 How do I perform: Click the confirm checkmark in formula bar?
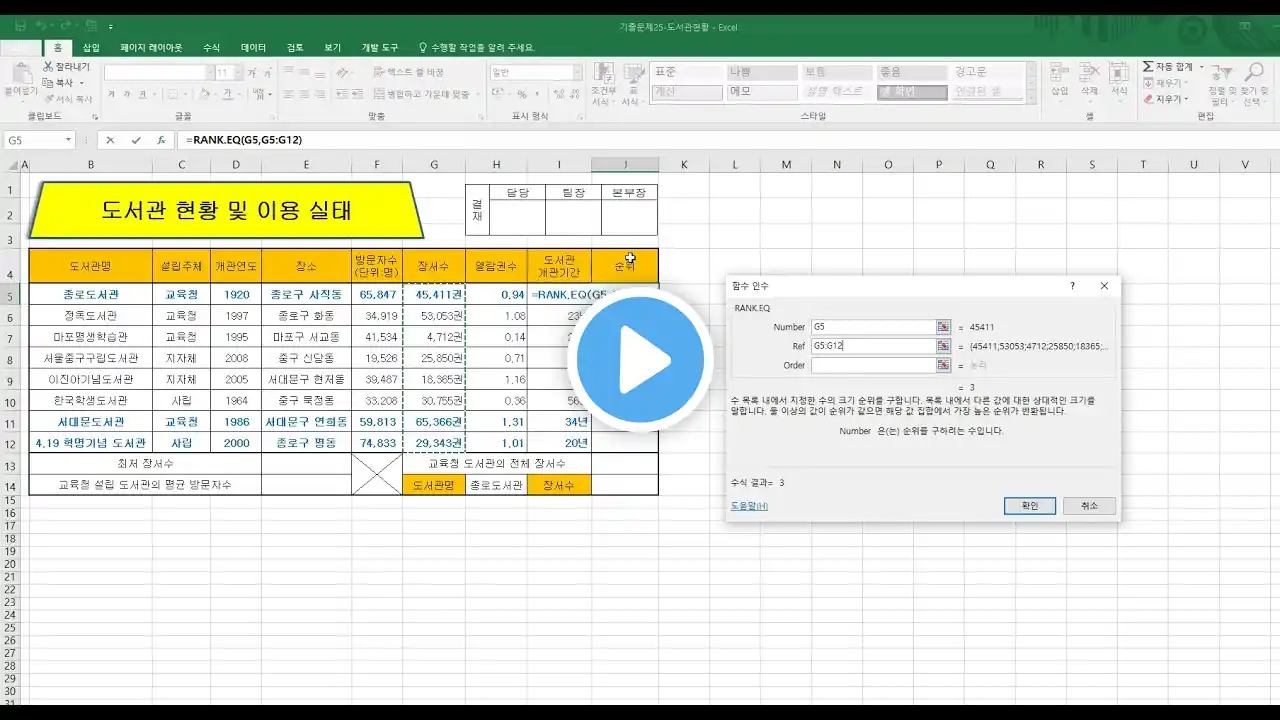coord(136,141)
